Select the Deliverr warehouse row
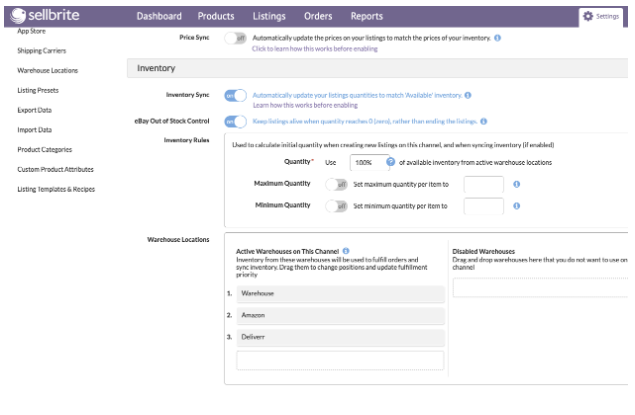 tap(340, 337)
